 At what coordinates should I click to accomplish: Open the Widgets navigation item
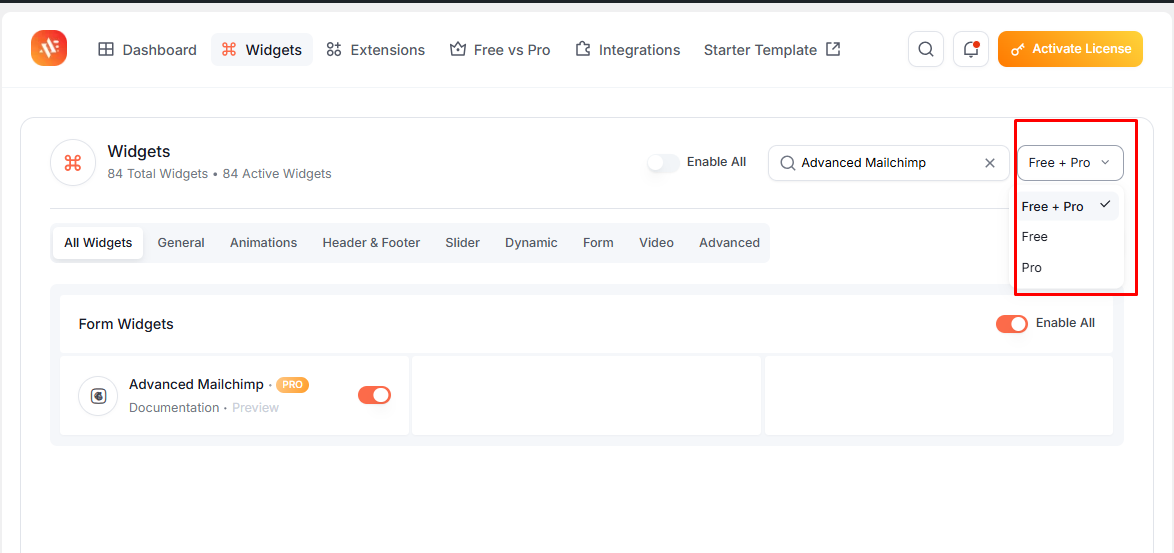tap(262, 50)
